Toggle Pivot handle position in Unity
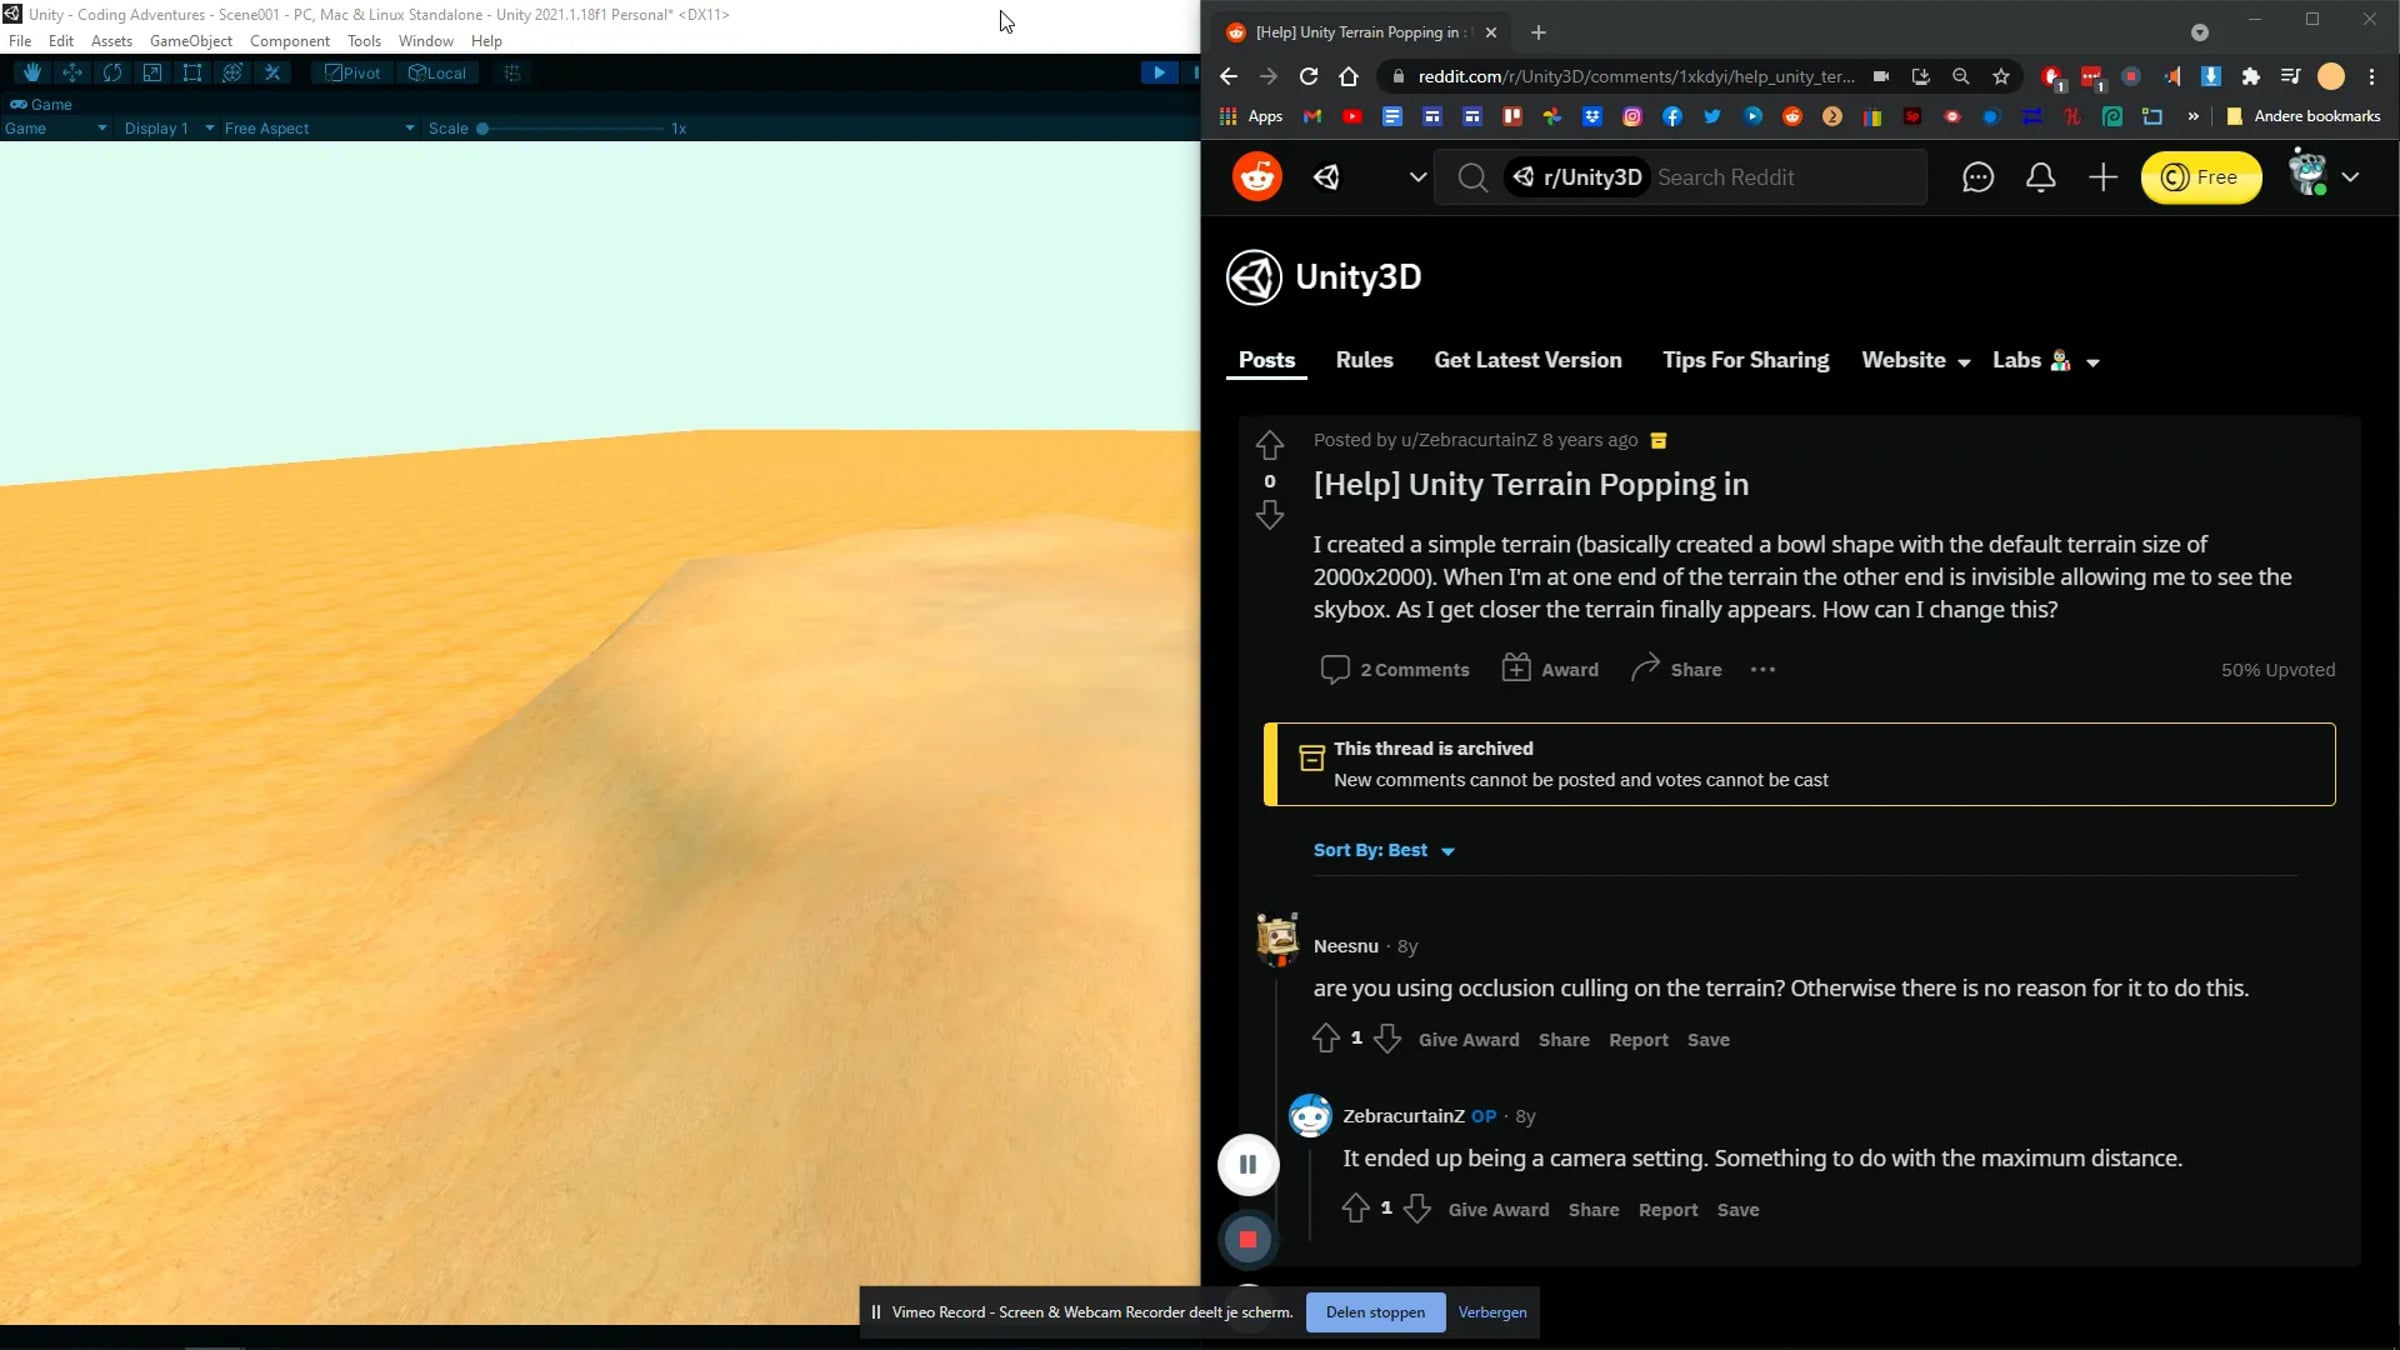Viewport: 2400px width, 1350px height. click(x=352, y=73)
